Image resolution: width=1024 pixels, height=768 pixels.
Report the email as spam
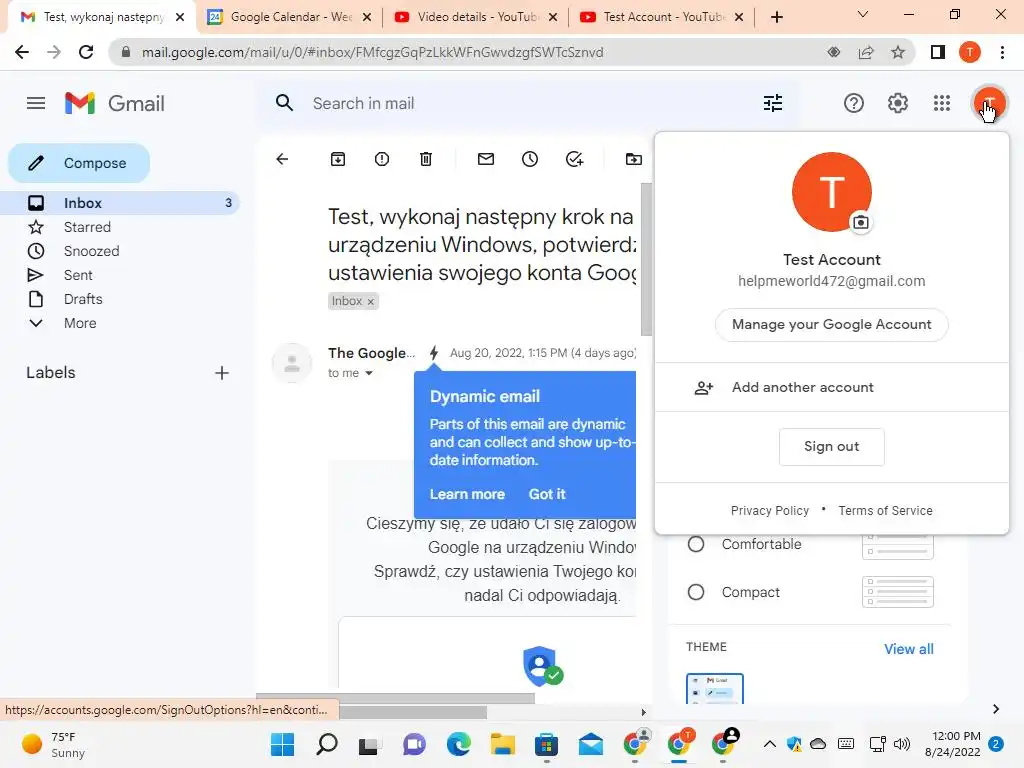click(382, 159)
